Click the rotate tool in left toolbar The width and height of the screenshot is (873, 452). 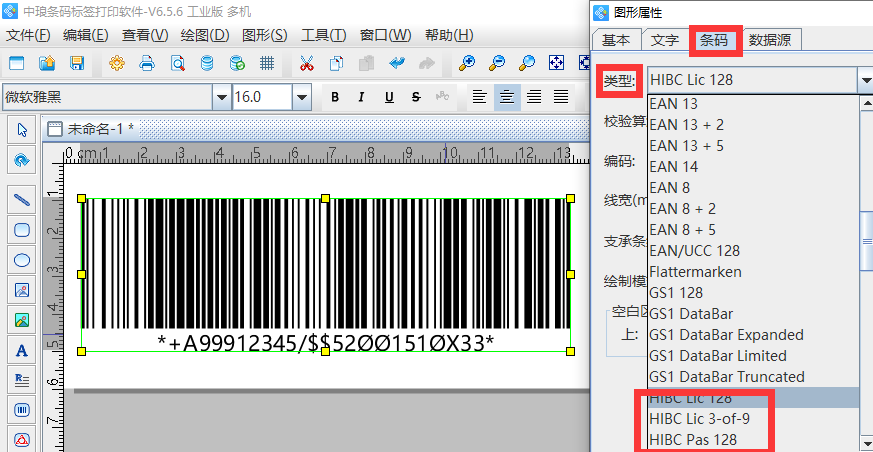pos(22,160)
